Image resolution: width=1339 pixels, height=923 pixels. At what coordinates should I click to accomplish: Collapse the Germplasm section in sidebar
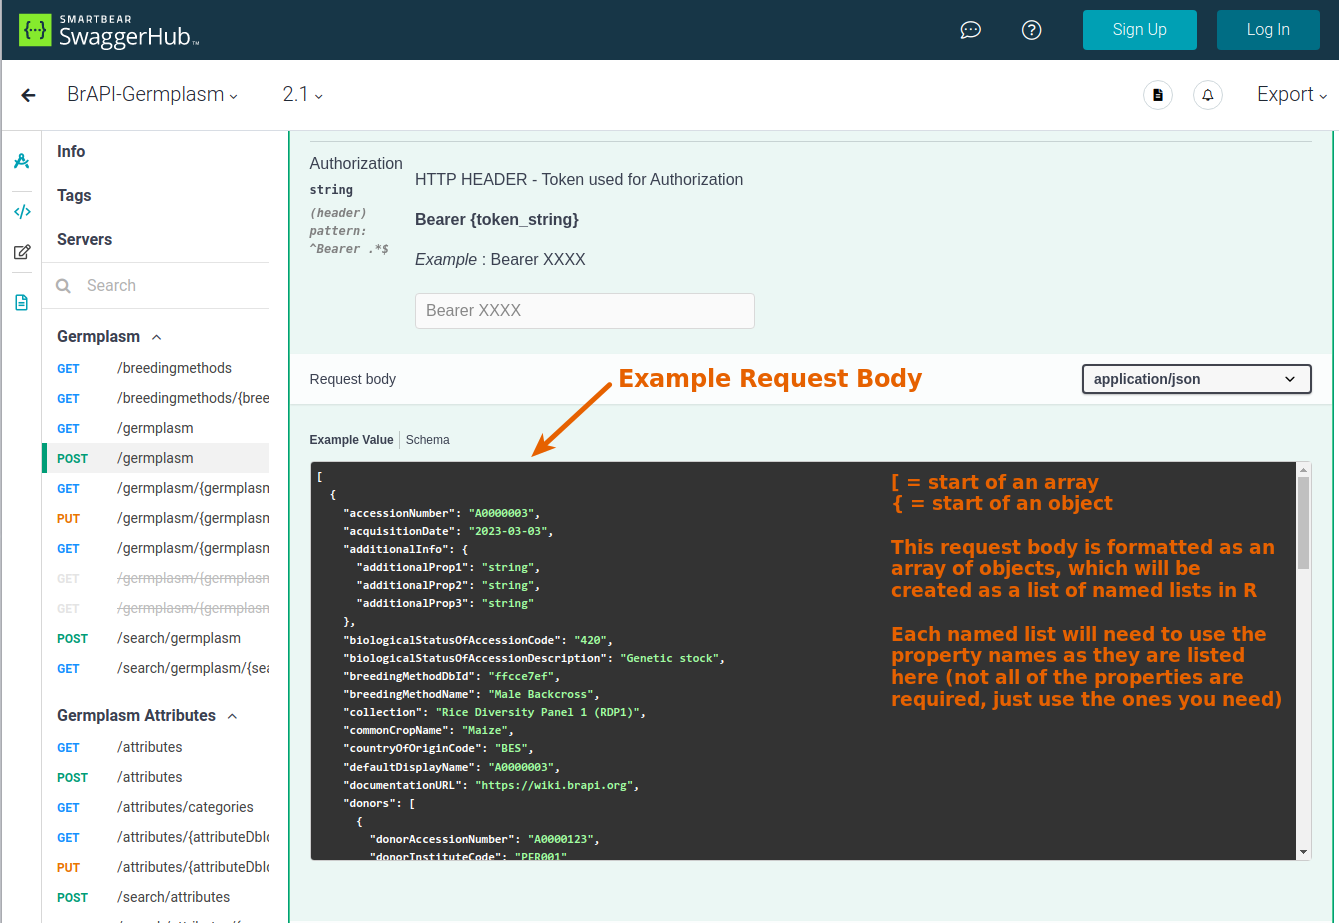[x=156, y=337]
